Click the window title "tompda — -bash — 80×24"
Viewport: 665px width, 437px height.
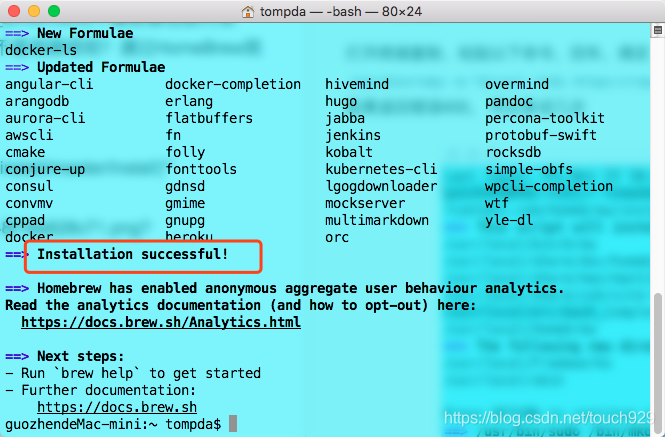click(x=341, y=11)
